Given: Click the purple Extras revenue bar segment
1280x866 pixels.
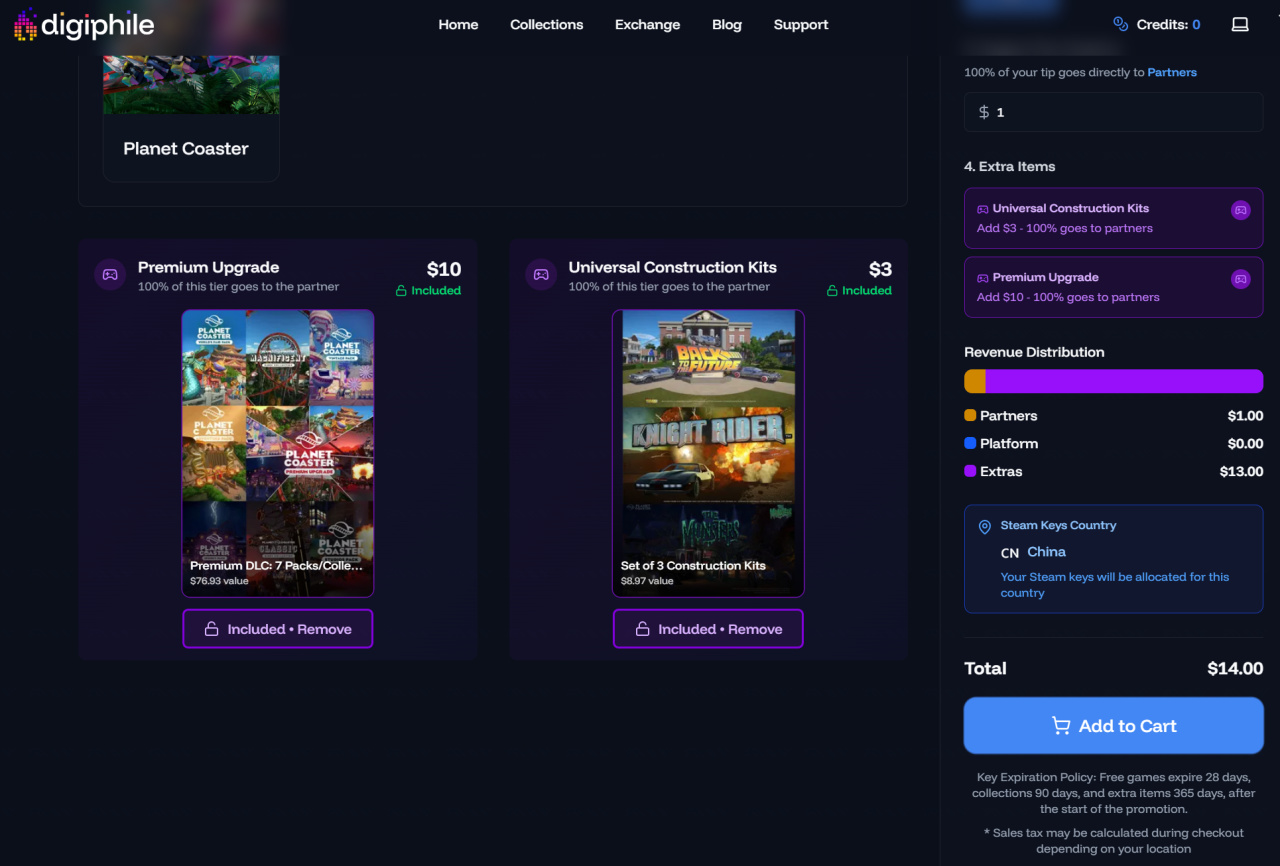Looking at the screenshot, I should 1124,381.
